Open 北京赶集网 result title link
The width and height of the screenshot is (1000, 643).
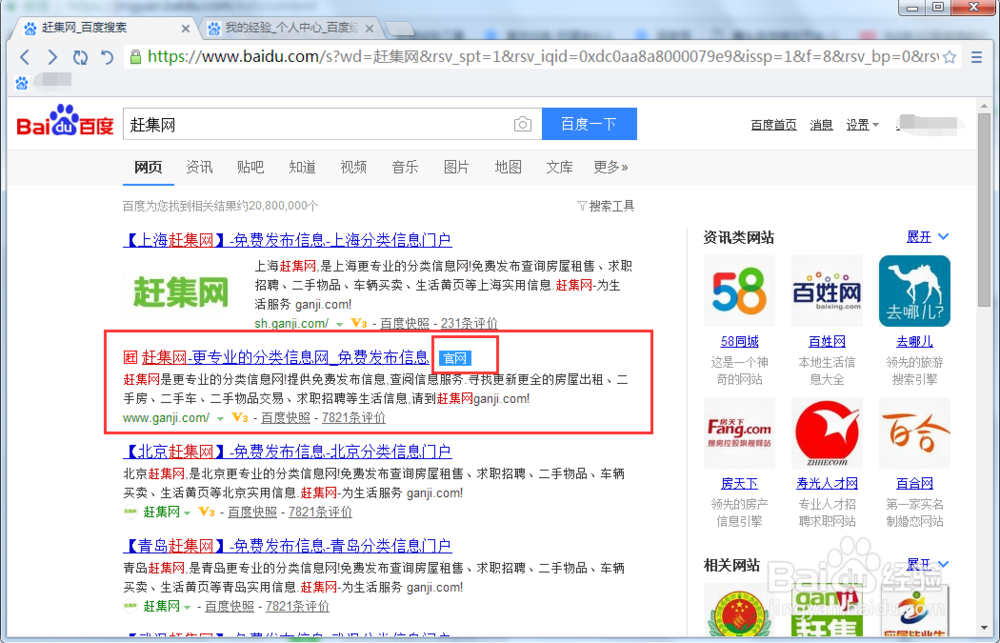click(x=287, y=452)
